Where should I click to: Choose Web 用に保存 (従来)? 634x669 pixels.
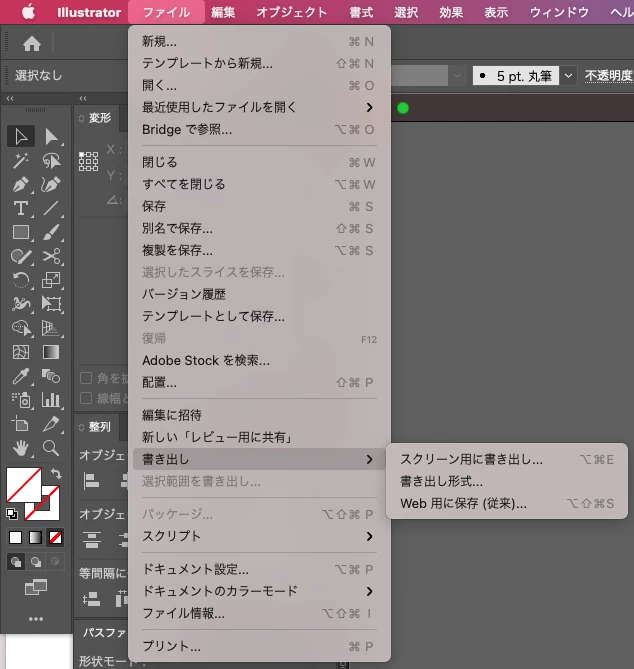pos(507,503)
